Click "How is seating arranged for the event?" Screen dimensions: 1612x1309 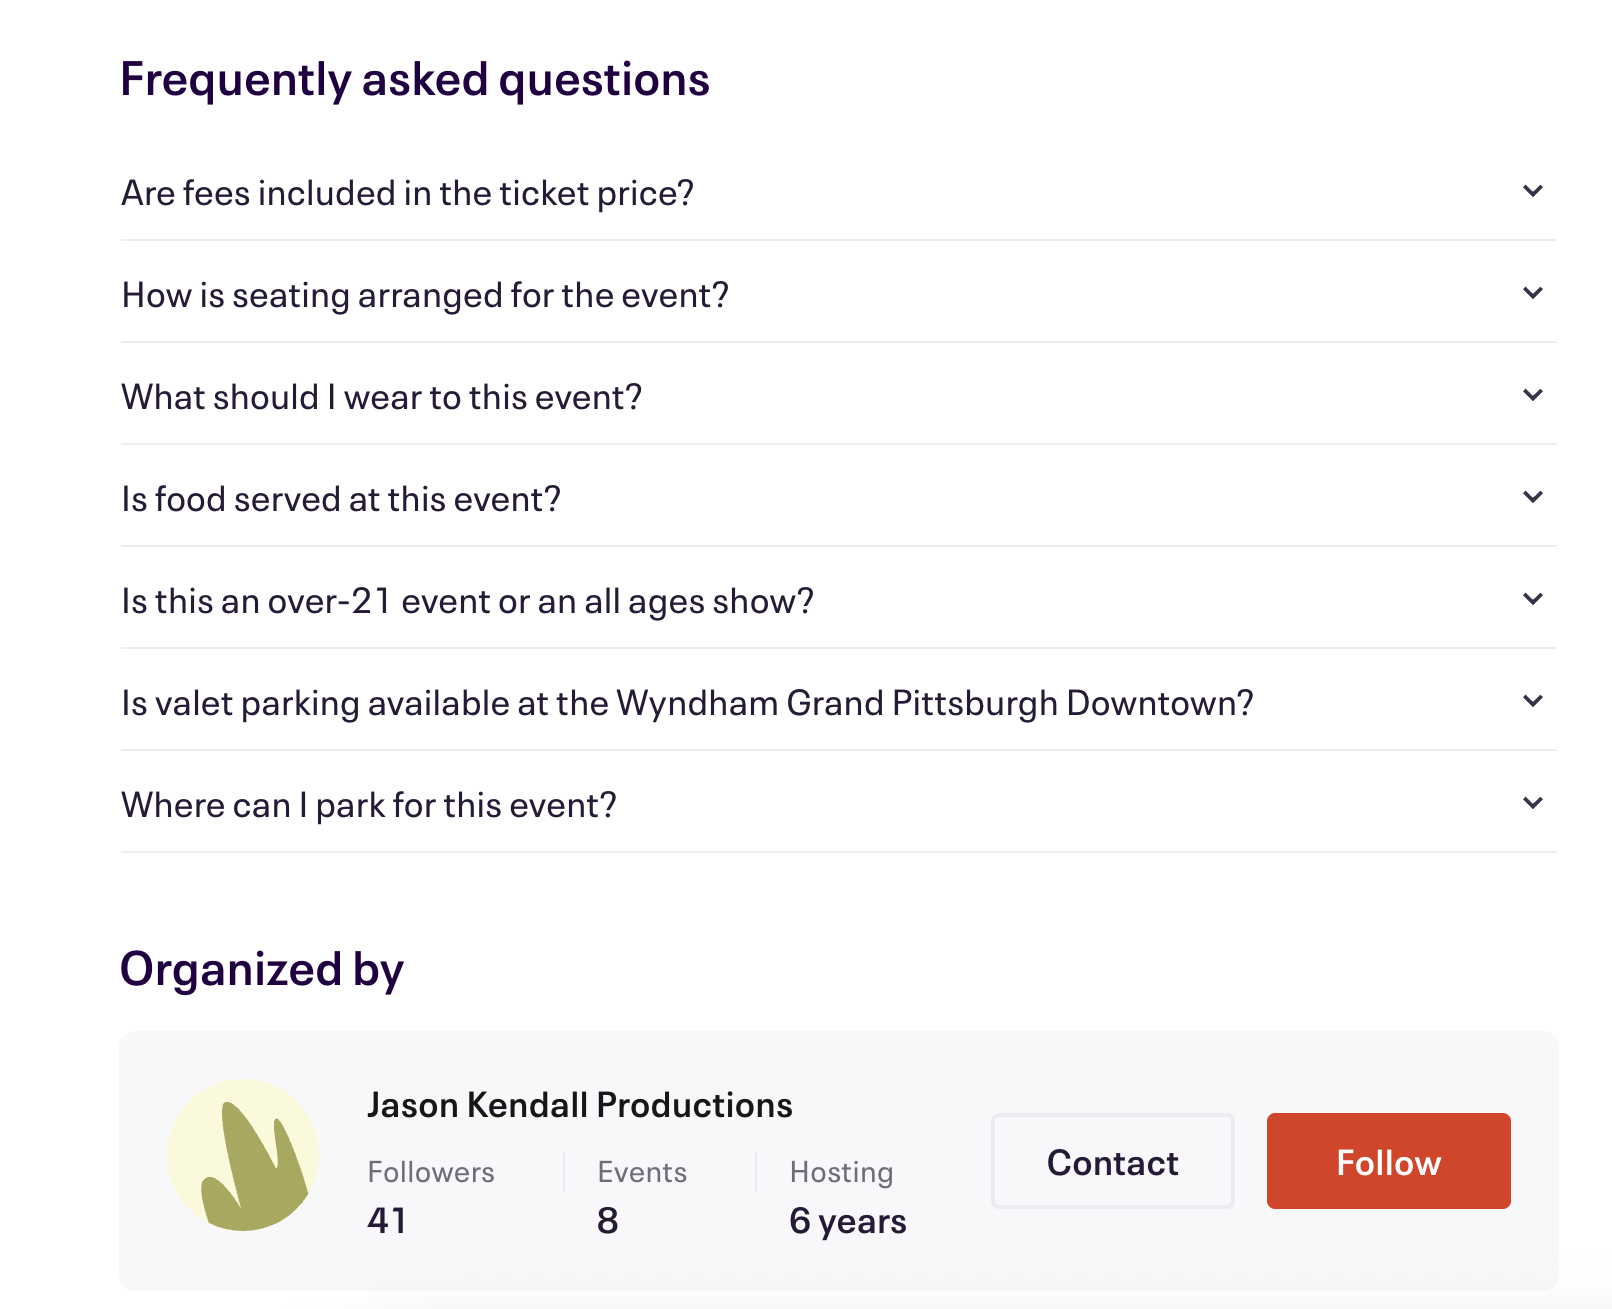click(x=425, y=295)
